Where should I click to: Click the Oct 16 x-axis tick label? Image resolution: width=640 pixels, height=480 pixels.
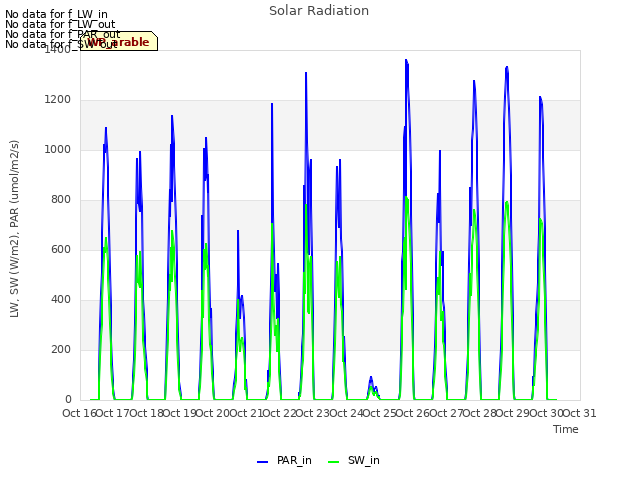pos(79,413)
